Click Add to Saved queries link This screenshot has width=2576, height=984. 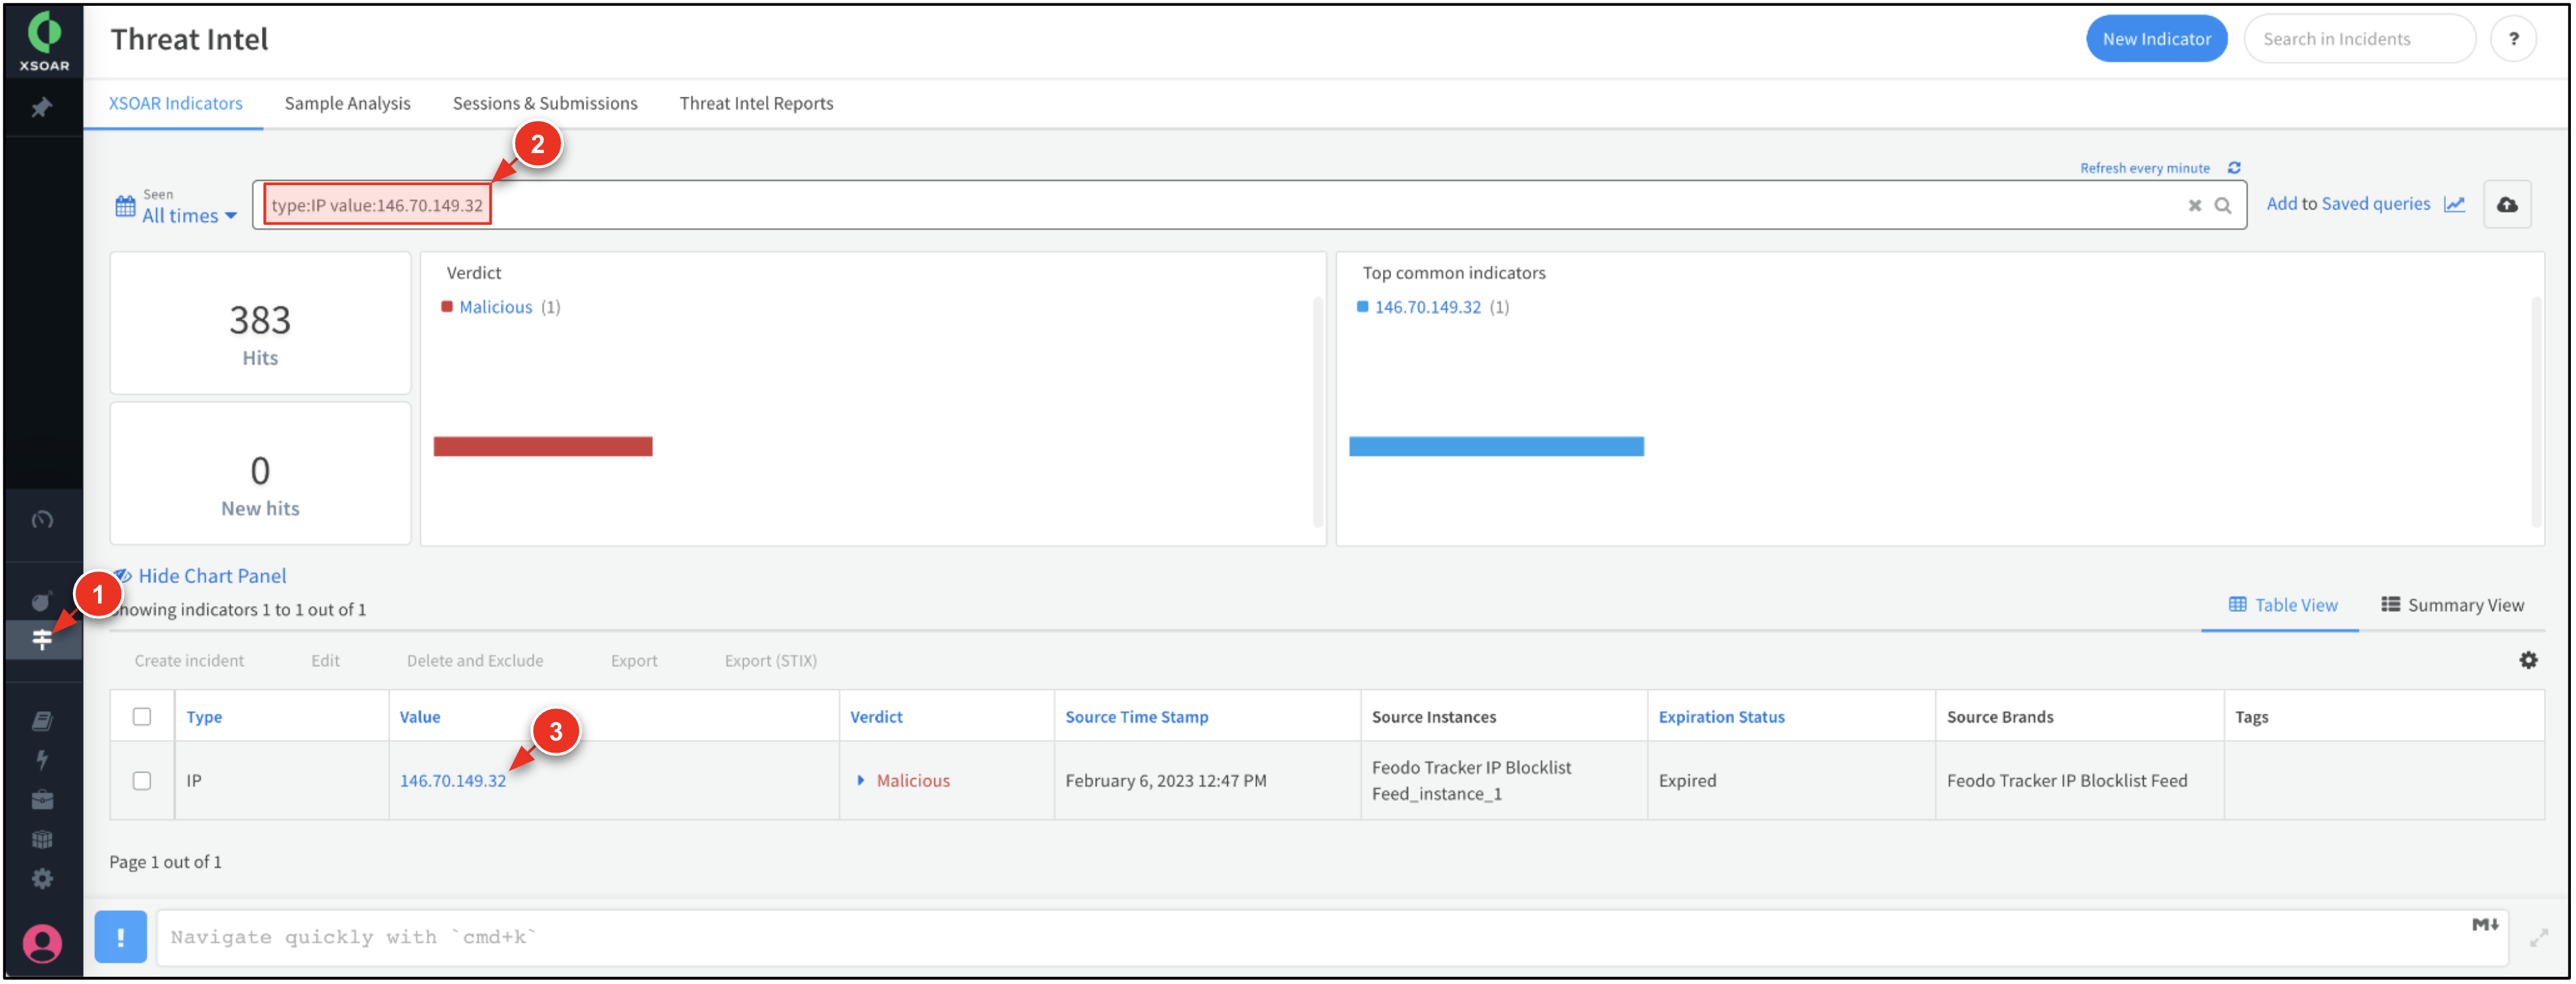pos(2349,204)
